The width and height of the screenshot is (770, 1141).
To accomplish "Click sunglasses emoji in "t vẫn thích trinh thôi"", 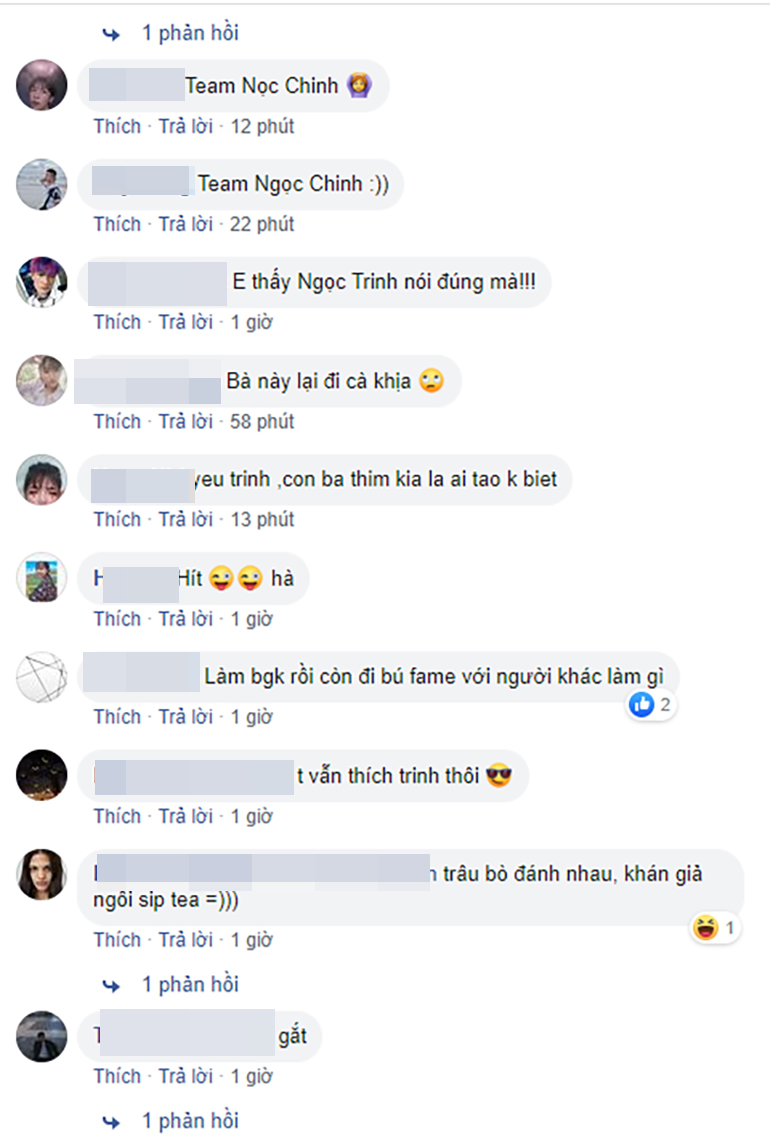I will click(x=499, y=776).
